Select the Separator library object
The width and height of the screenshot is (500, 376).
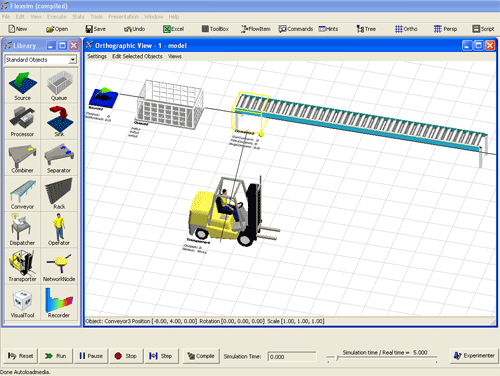pos(59,158)
